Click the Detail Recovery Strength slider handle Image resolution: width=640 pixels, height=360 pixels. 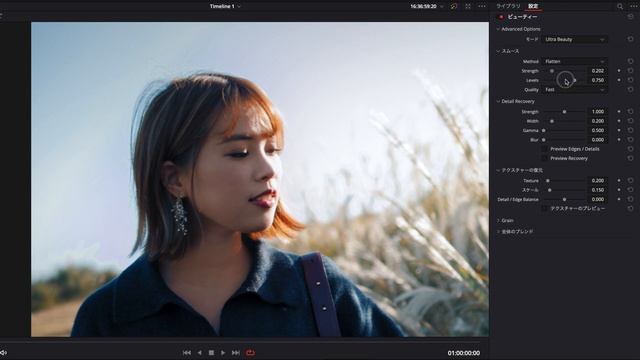pyautogui.click(x=564, y=111)
